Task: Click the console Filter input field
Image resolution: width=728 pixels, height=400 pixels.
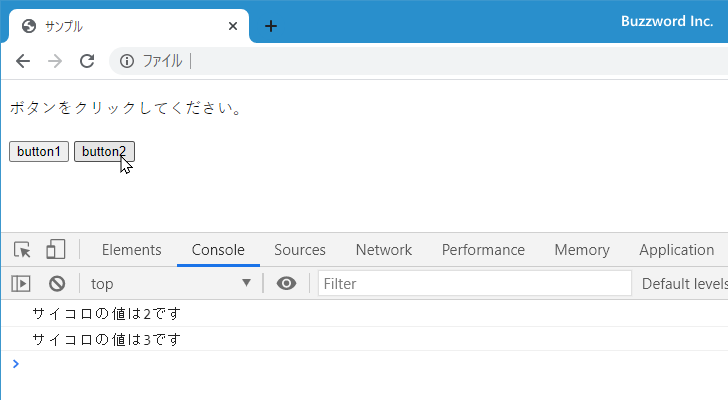Action: (x=474, y=284)
